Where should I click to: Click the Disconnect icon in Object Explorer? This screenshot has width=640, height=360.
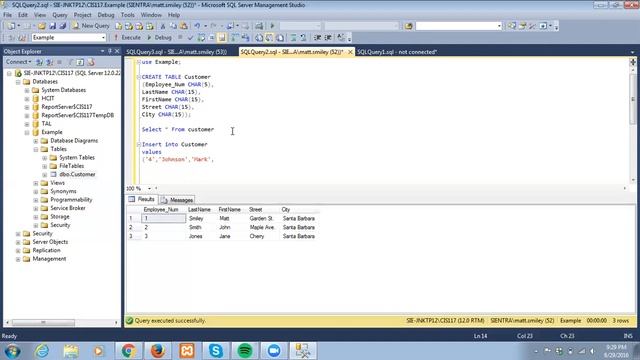coord(49,62)
